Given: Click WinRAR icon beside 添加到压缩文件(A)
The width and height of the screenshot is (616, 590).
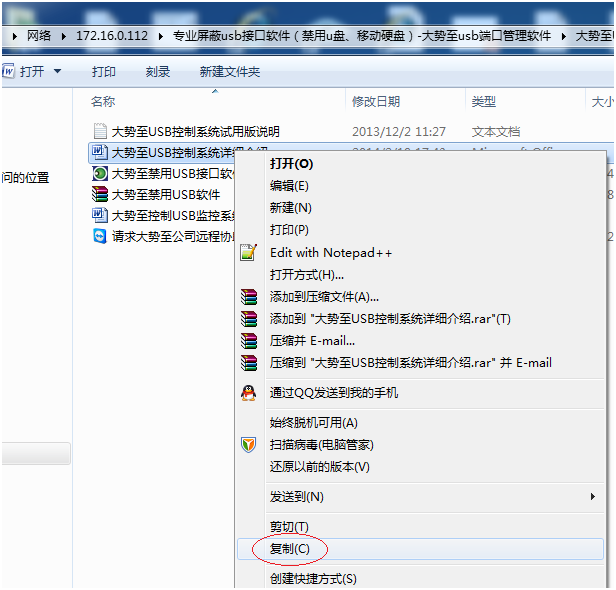Looking at the screenshot, I should (249, 297).
